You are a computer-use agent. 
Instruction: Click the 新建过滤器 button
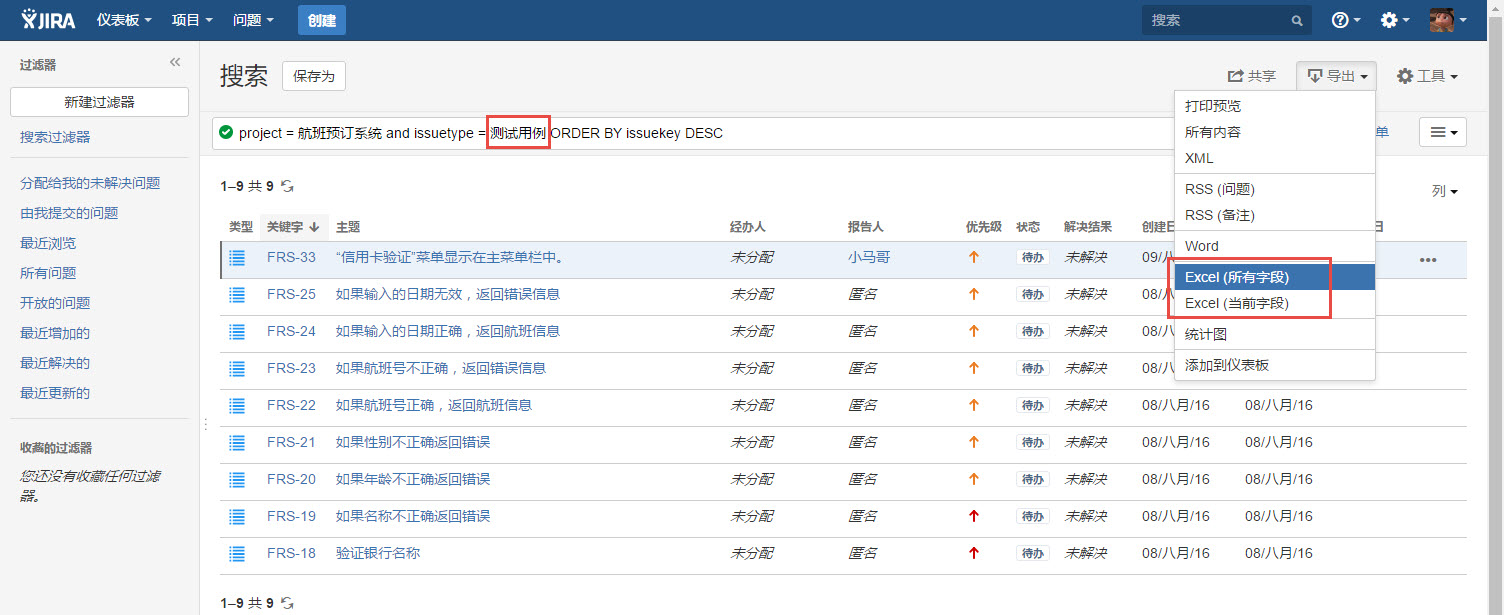point(99,102)
